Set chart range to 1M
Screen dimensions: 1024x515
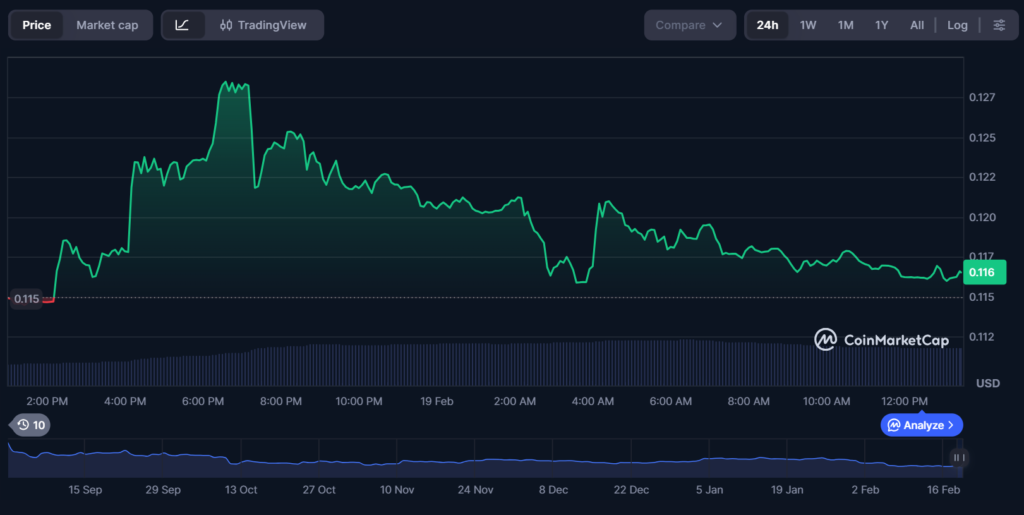click(x=845, y=25)
